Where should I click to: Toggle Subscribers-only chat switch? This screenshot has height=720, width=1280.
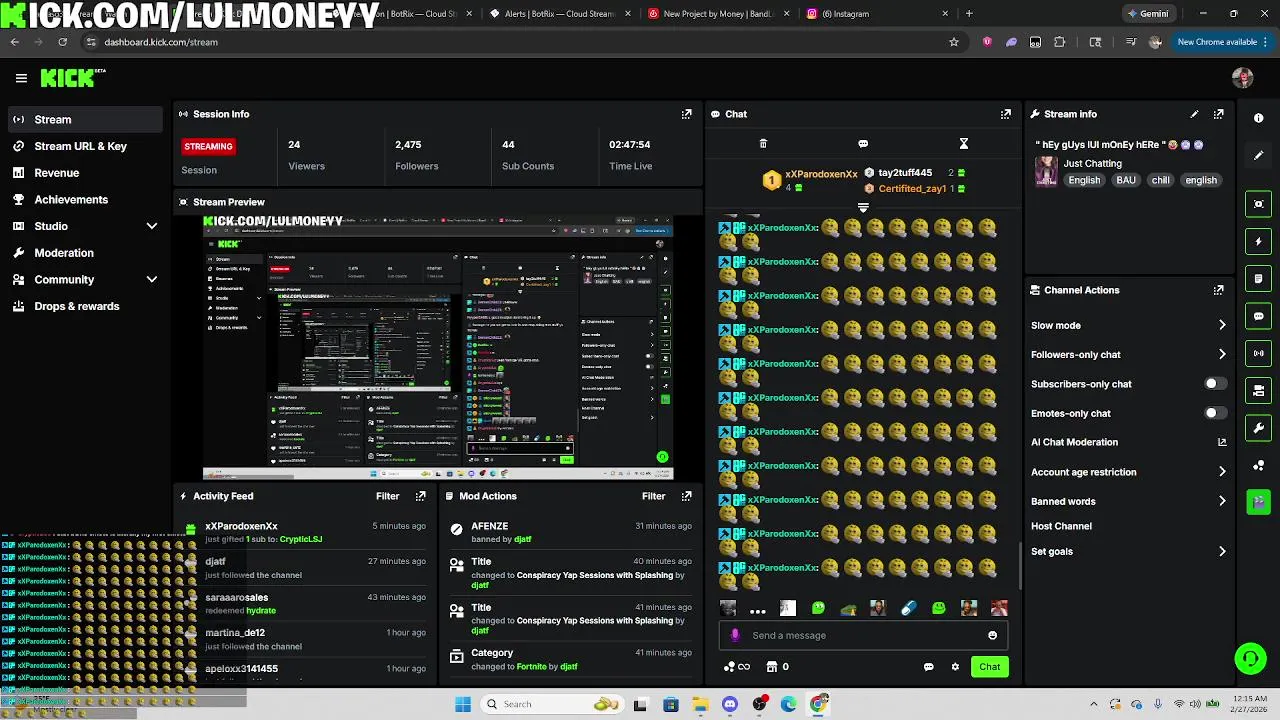coord(1215,384)
